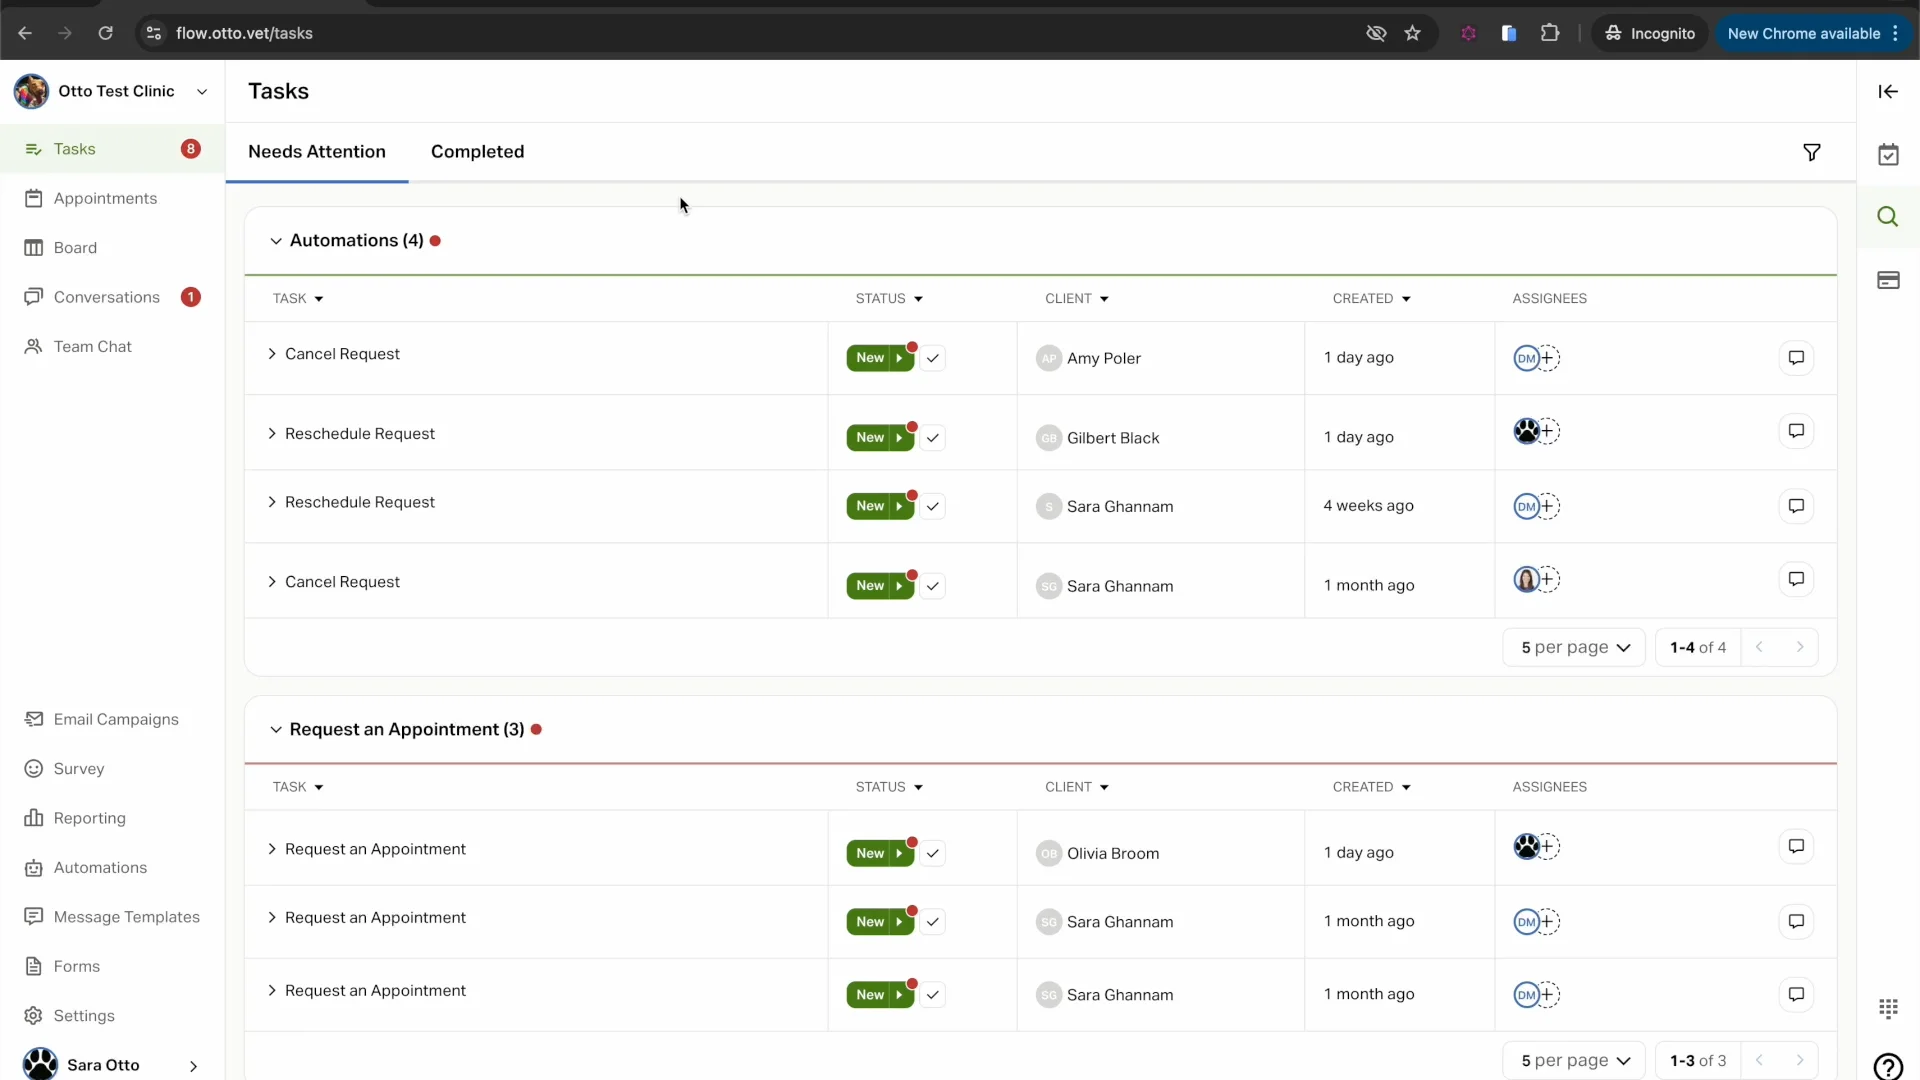The width and height of the screenshot is (1920, 1080).
Task: Open Team Chat in the sidebar
Action: [93, 346]
